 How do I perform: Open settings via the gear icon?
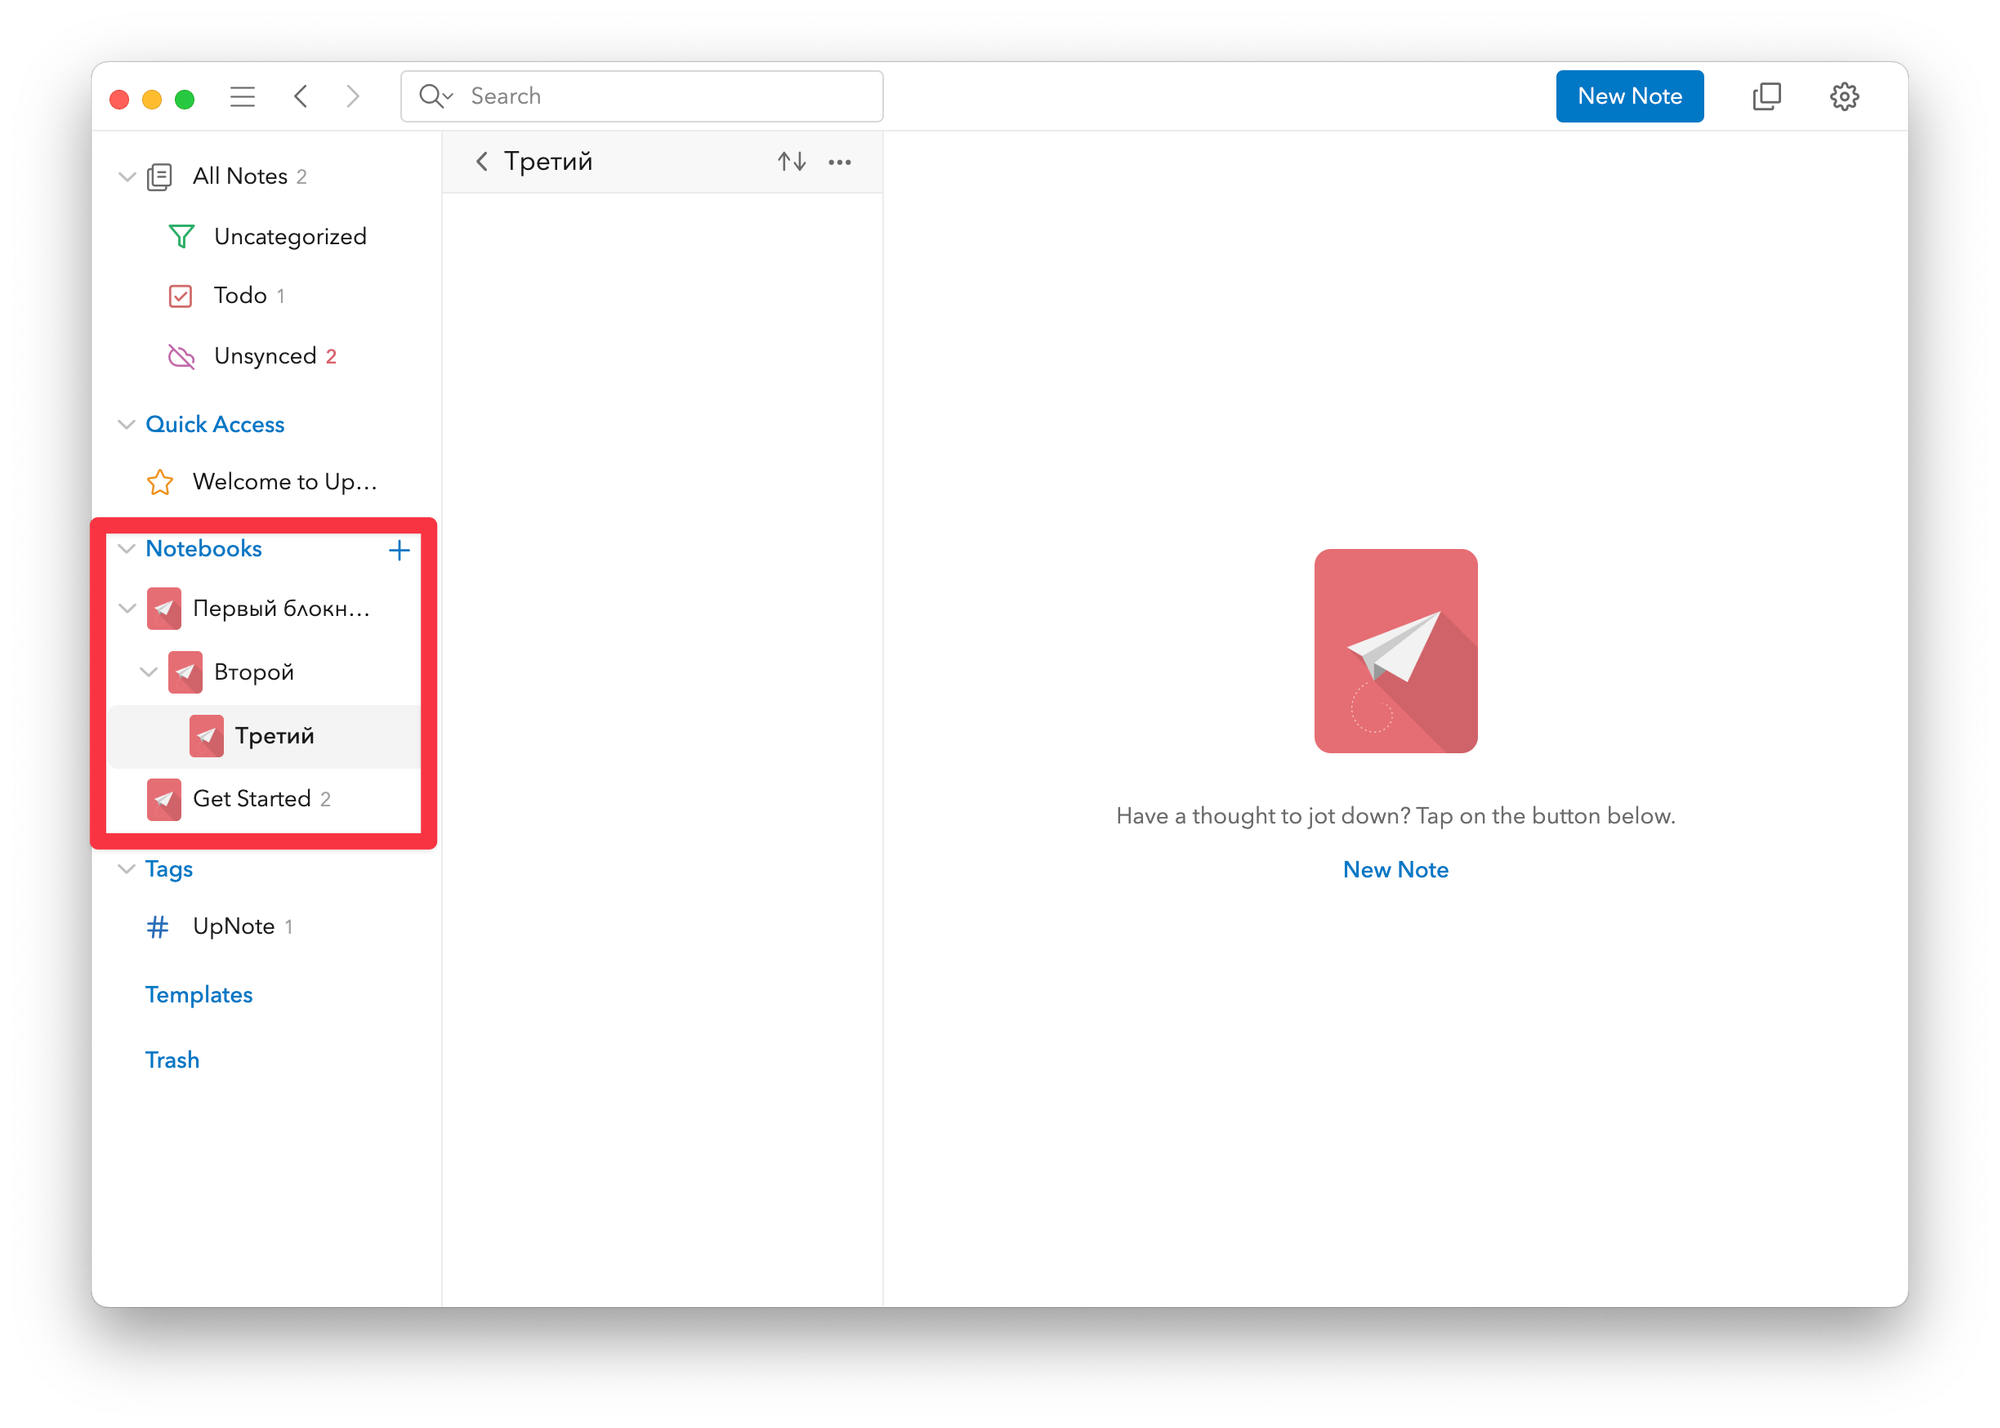coord(1844,97)
